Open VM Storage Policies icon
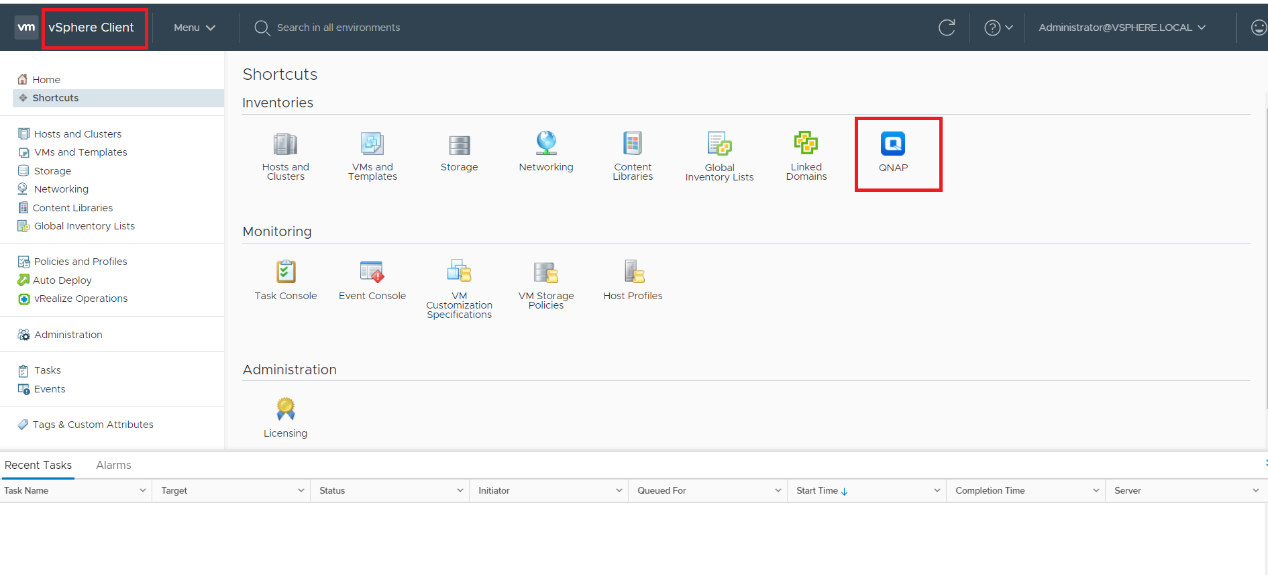The image size is (1268, 575). pos(546,272)
